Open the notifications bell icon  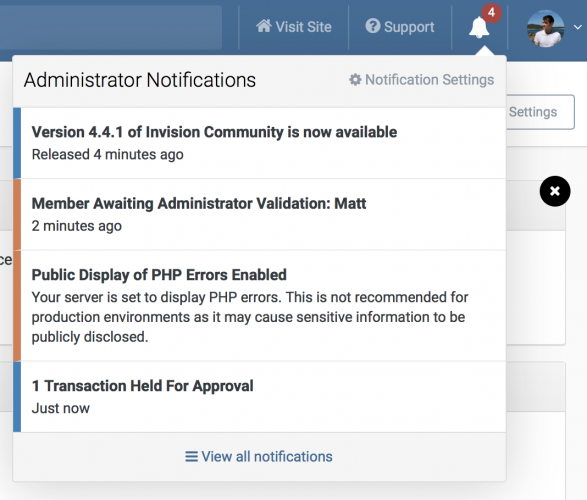click(x=479, y=28)
